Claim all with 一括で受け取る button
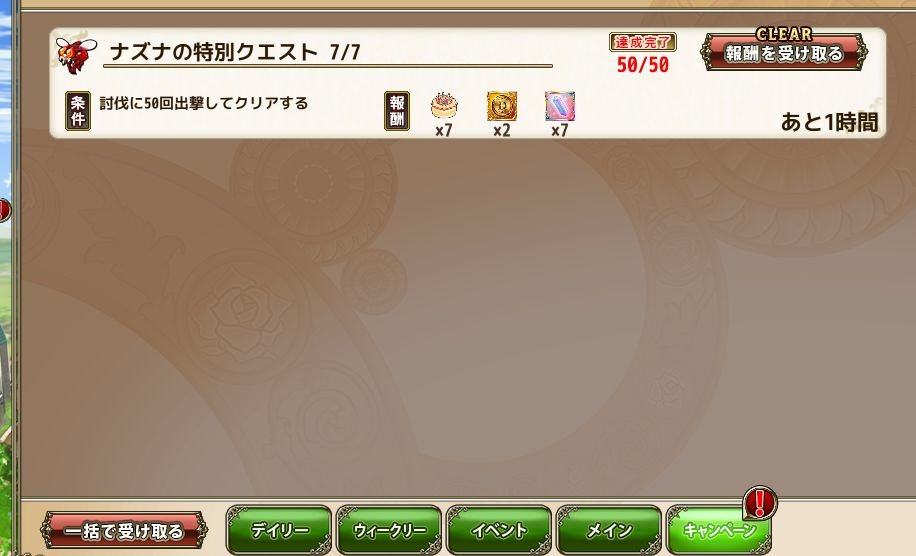This screenshot has height=556, width=916. click(x=124, y=530)
